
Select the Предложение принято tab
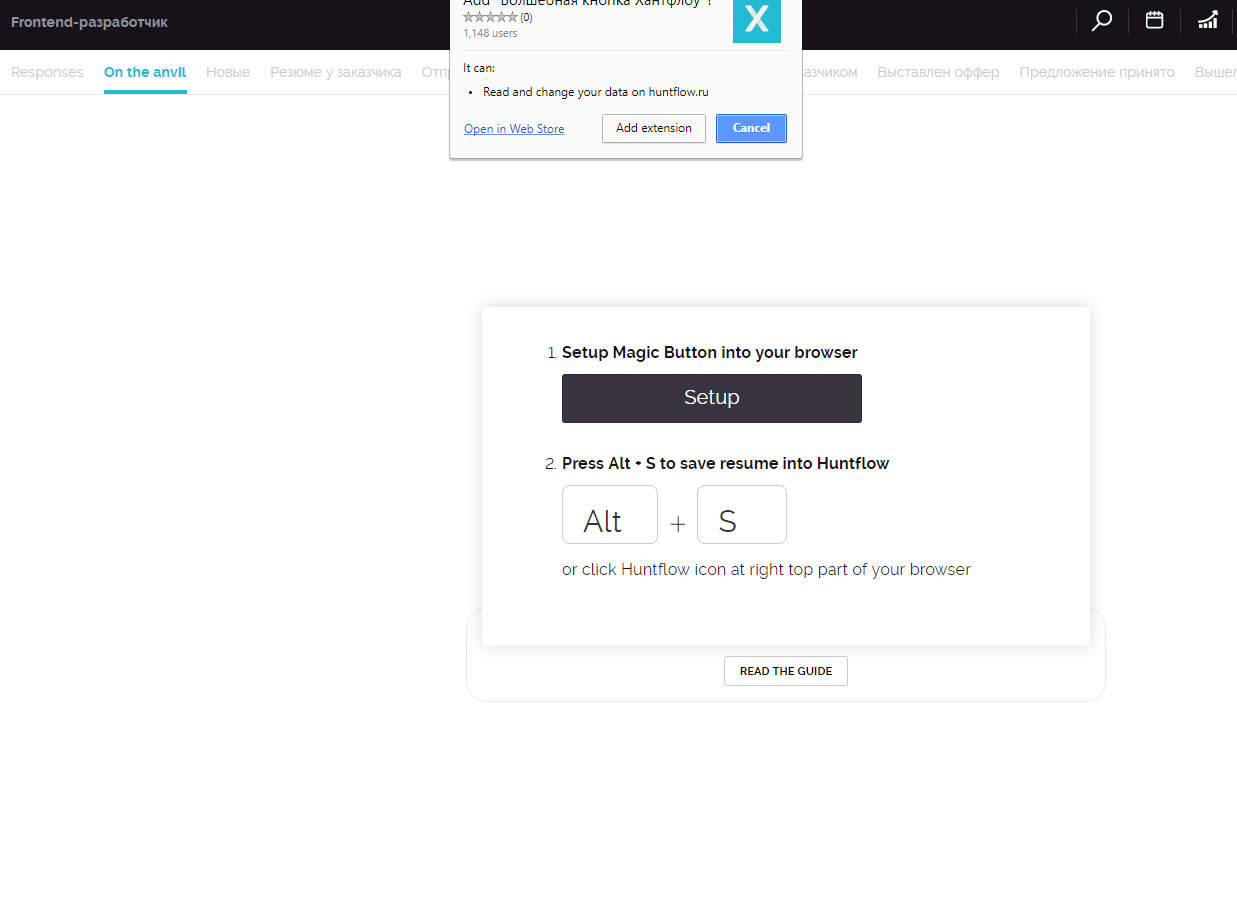(1097, 72)
